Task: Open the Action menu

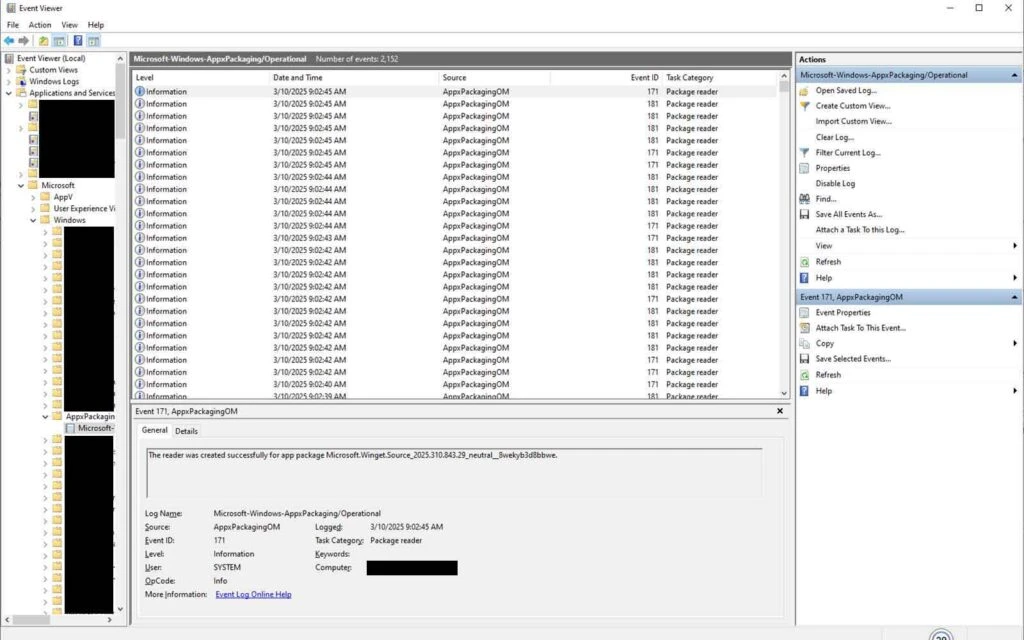Action: 40,24
